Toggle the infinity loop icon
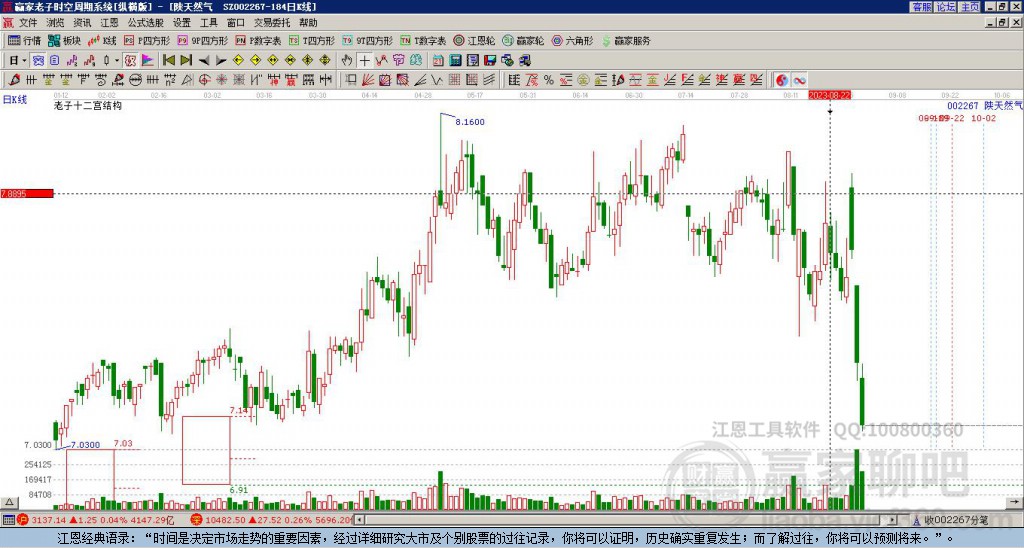Image resolution: width=1024 pixels, height=548 pixels. pyautogui.click(x=799, y=80)
